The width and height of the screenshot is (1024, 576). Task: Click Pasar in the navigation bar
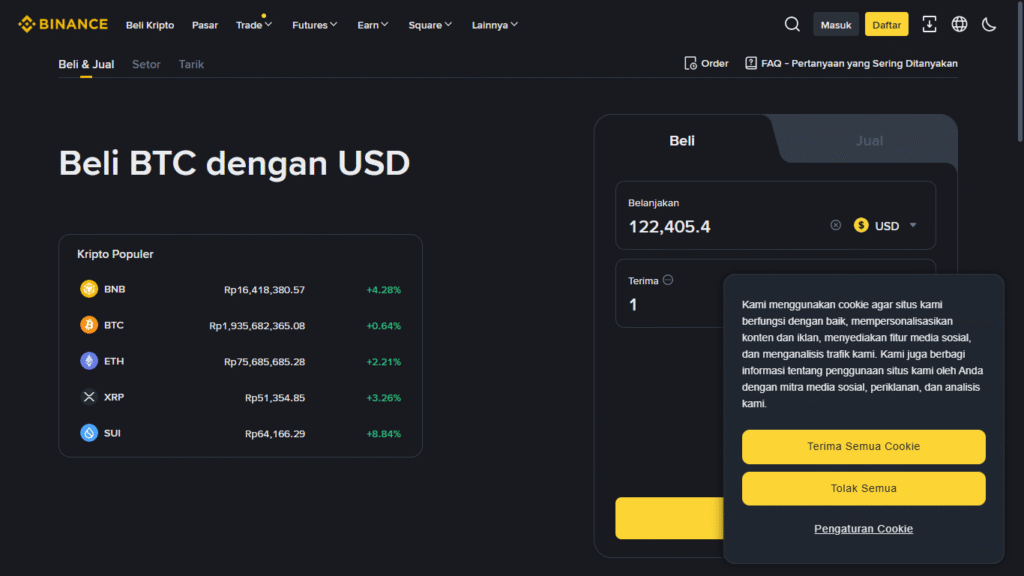[x=204, y=25]
